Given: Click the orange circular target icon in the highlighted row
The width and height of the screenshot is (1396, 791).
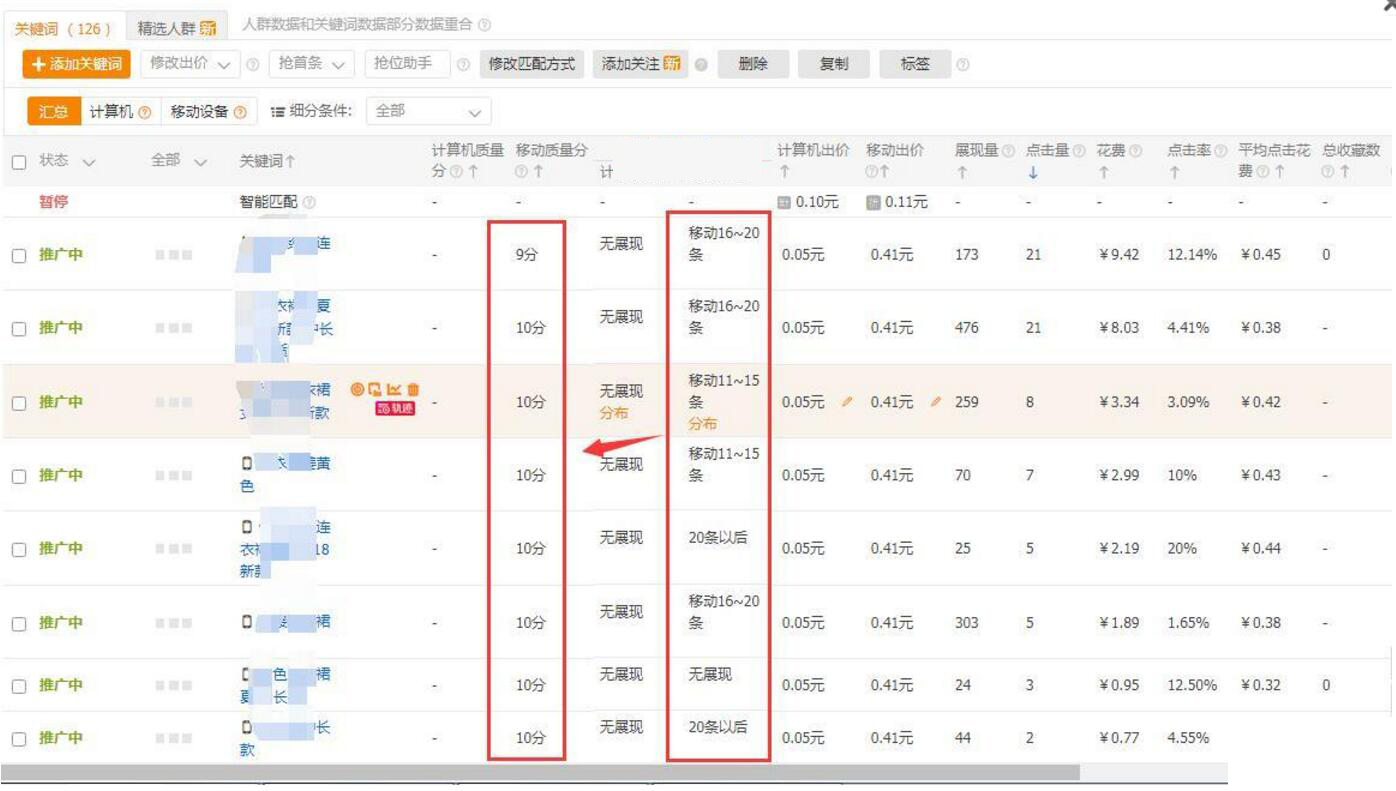Looking at the screenshot, I should 357,389.
